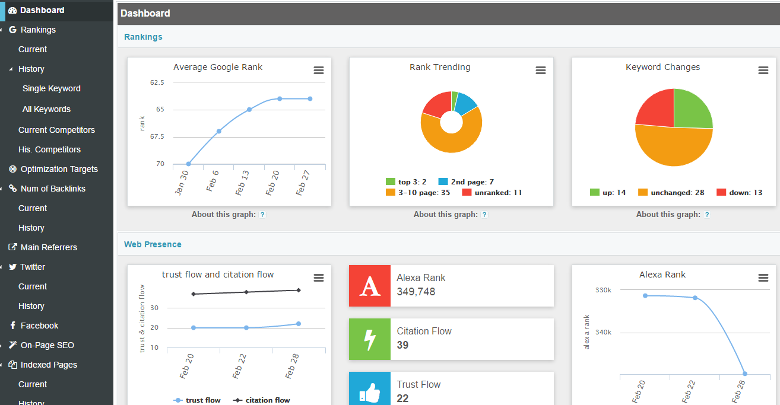Screen dimensions: 780x405
Task: Open the Main Referrers menu label
Action: (x=49, y=247)
